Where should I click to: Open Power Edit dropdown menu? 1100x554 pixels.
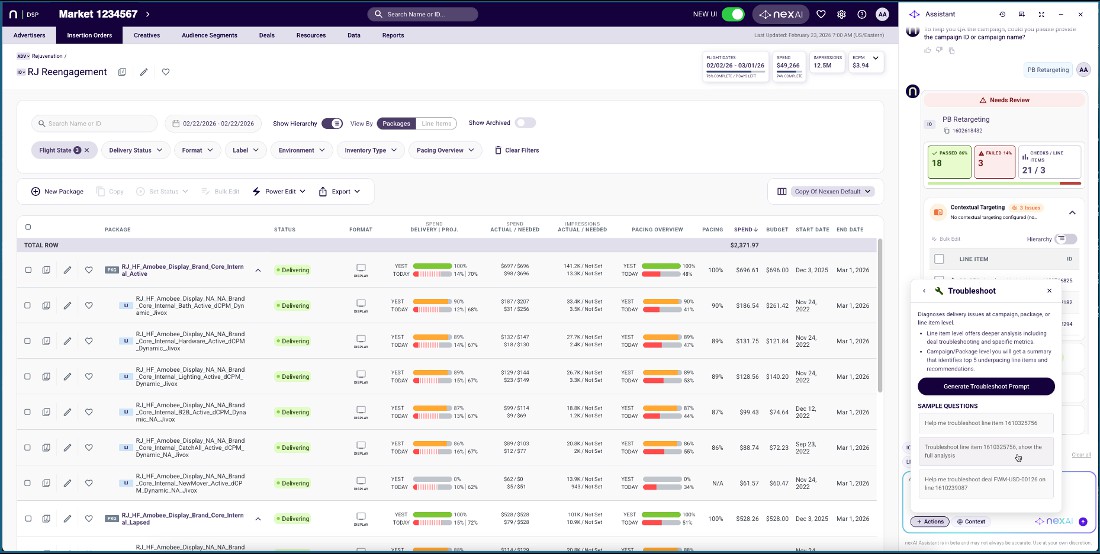click(279, 191)
